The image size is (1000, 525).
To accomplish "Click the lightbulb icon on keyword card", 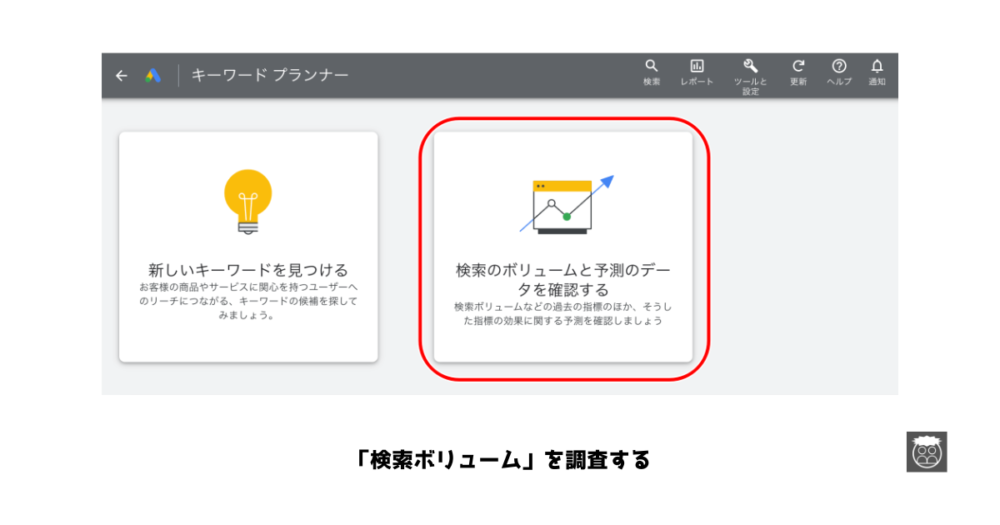I will 248,202.
